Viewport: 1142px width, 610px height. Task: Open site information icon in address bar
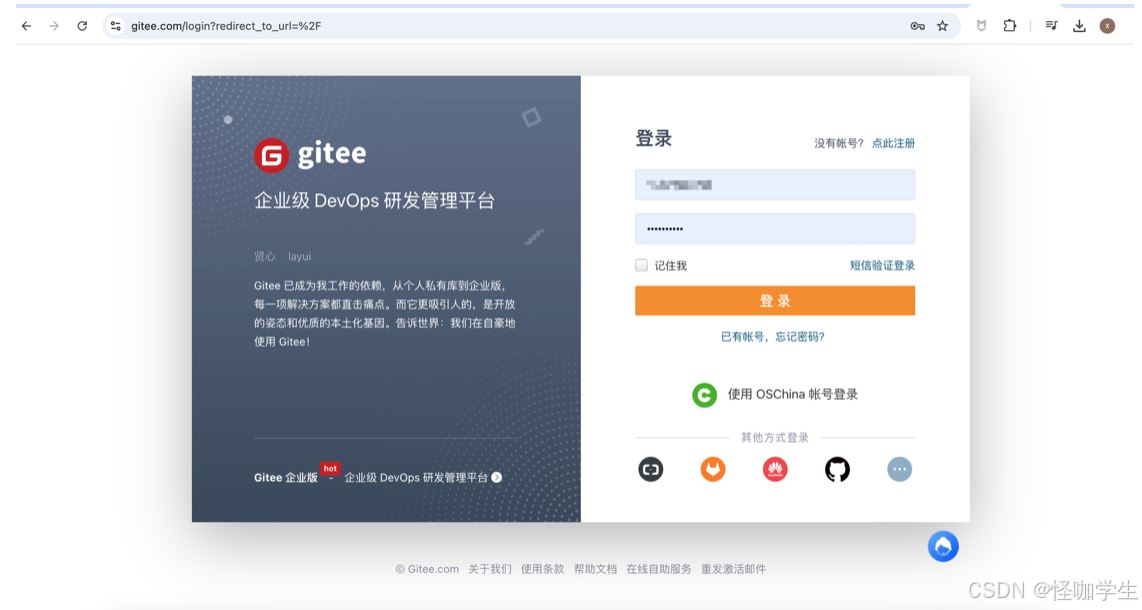tap(115, 26)
